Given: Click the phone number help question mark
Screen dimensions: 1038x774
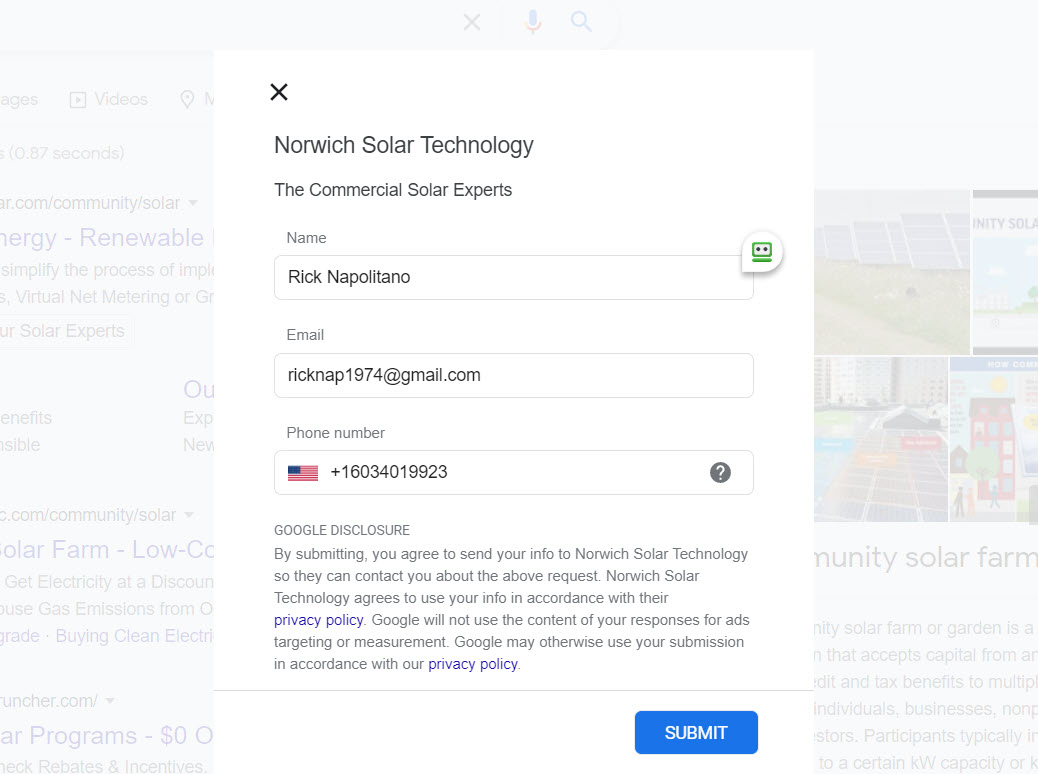Looking at the screenshot, I should [720, 473].
